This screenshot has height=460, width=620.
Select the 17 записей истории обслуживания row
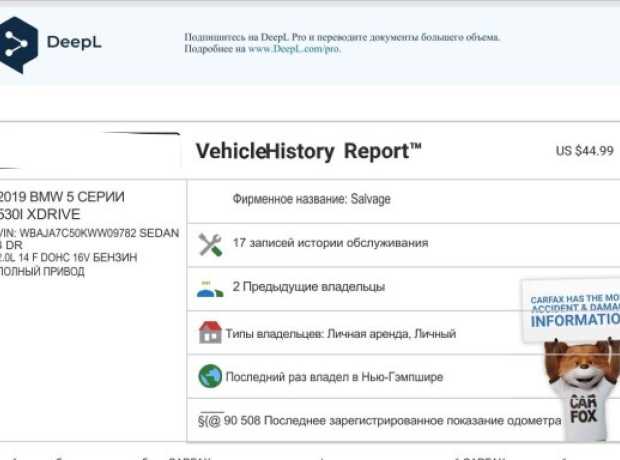(x=403, y=245)
